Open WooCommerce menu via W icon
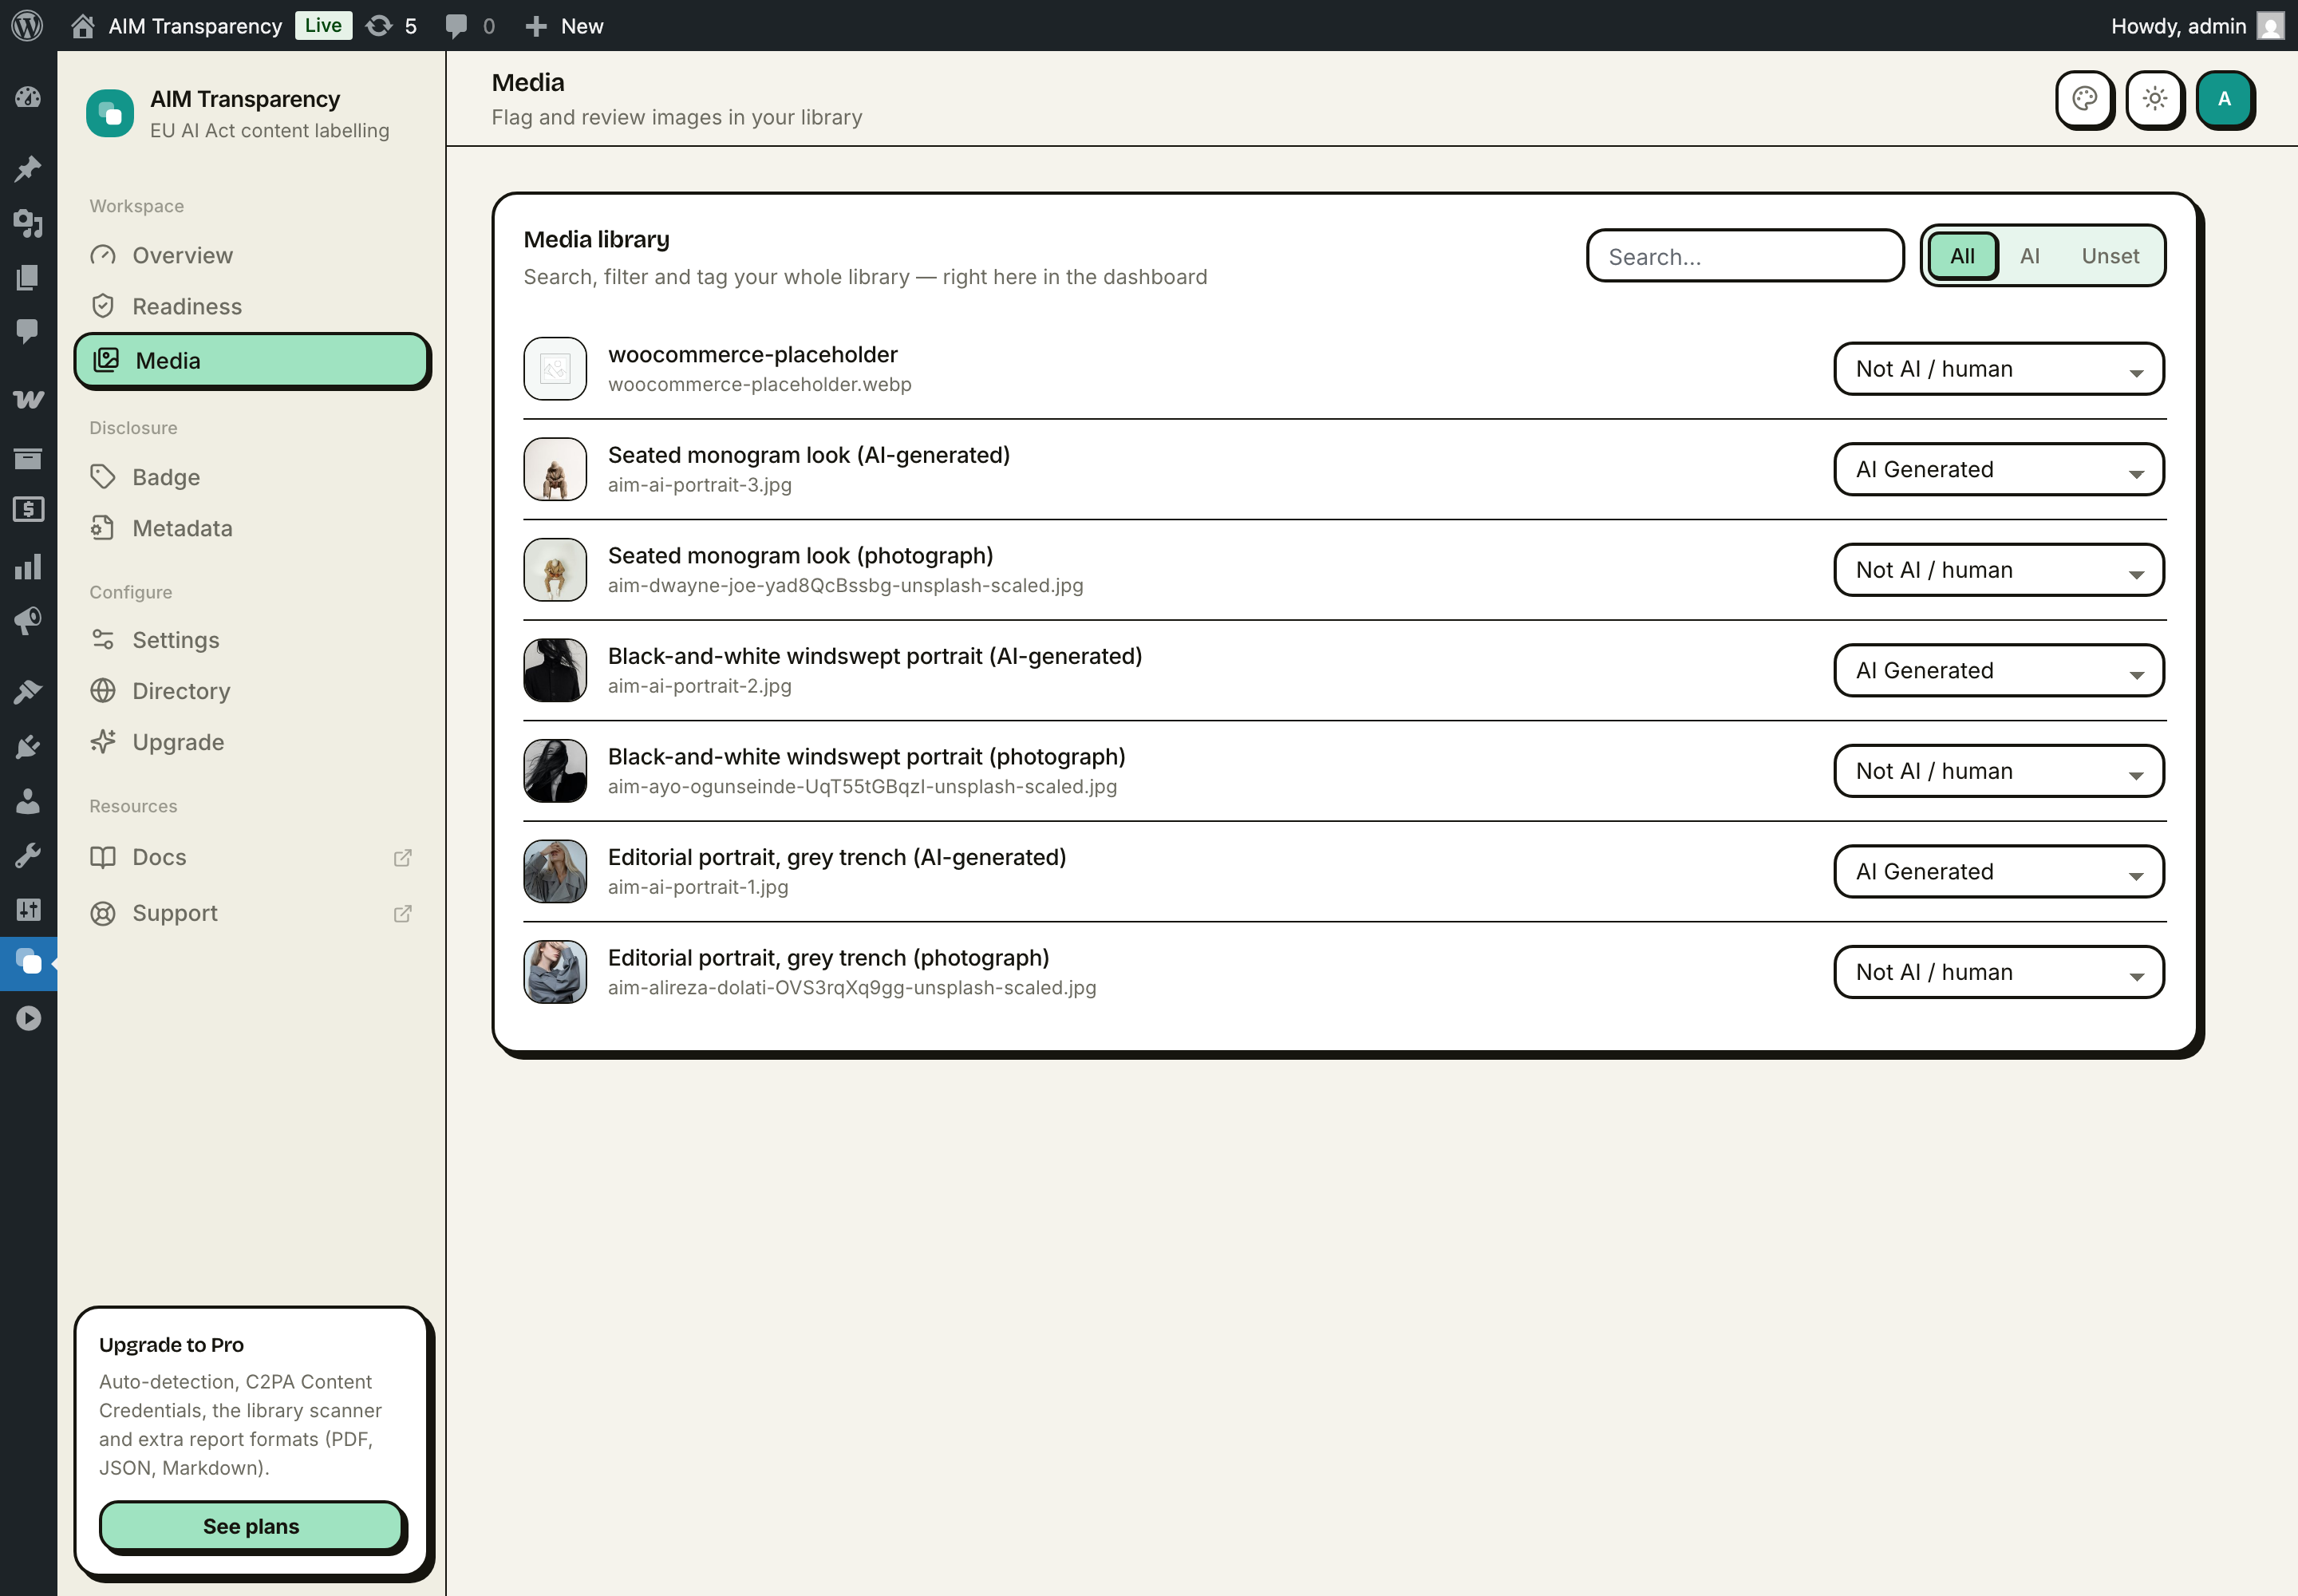This screenshot has width=2298, height=1596. tap(28, 400)
